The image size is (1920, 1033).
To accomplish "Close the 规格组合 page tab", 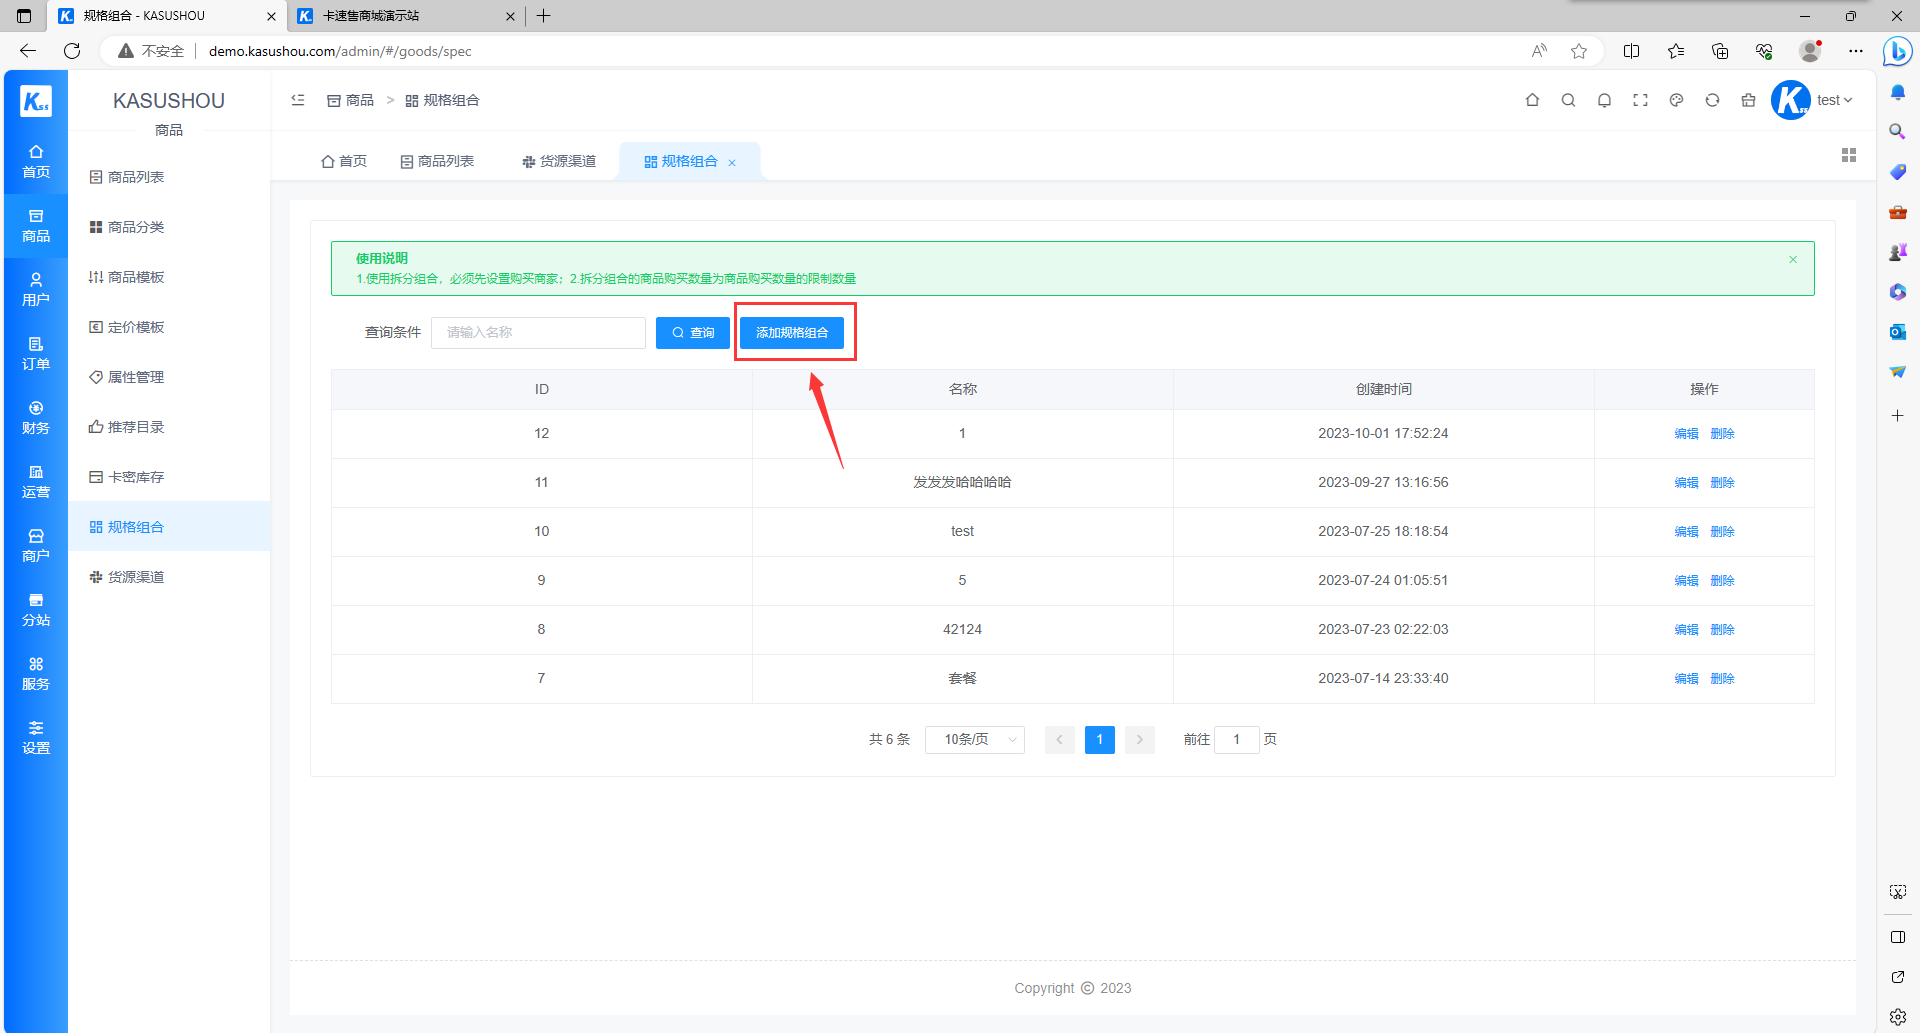I will (x=732, y=163).
